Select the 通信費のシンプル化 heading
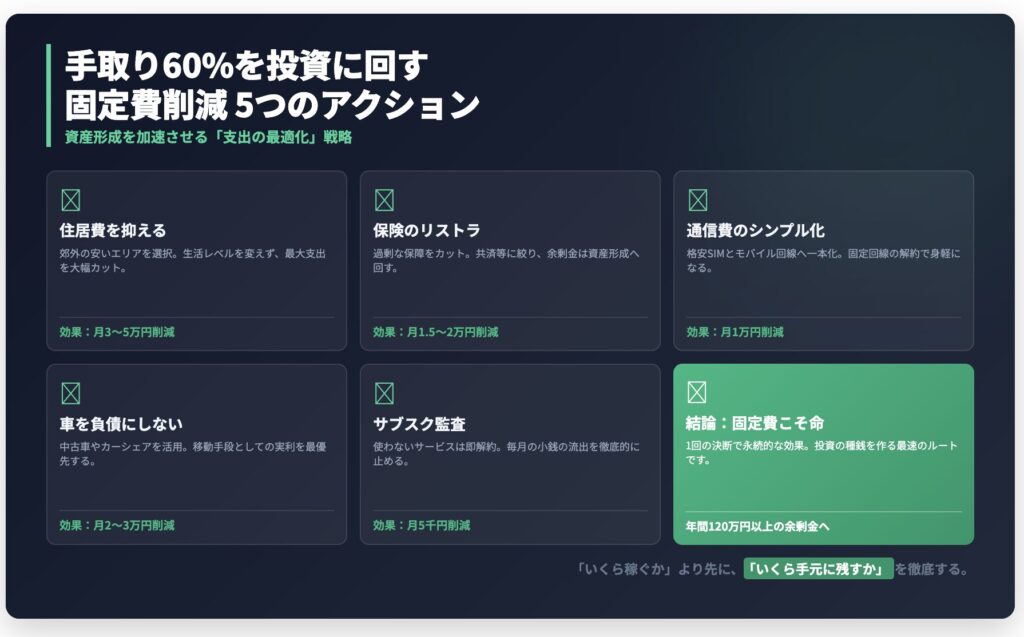The height and width of the screenshot is (637, 1024). (x=755, y=231)
